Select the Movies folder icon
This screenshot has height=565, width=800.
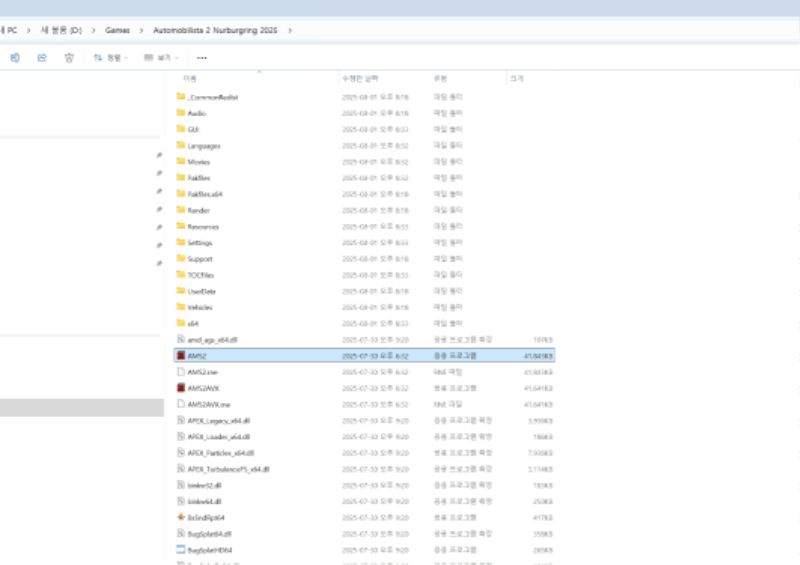click(x=181, y=161)
